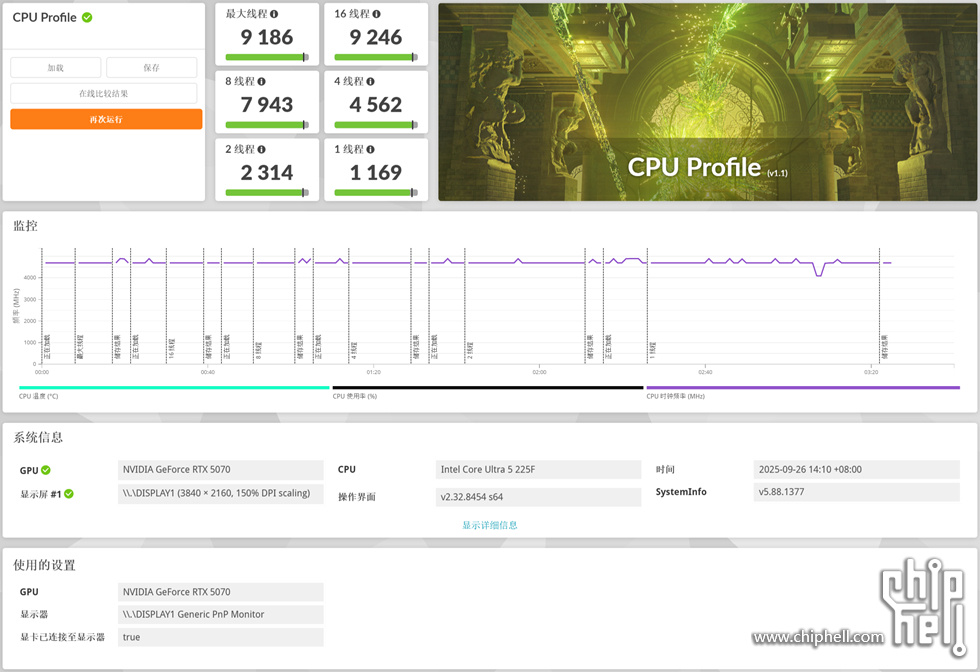Click the system info GPU field NVIDIA GeForce RTX 5070
Image resolution: width=980 pixels, height=672 pixels.
click(x=221, y=469)
